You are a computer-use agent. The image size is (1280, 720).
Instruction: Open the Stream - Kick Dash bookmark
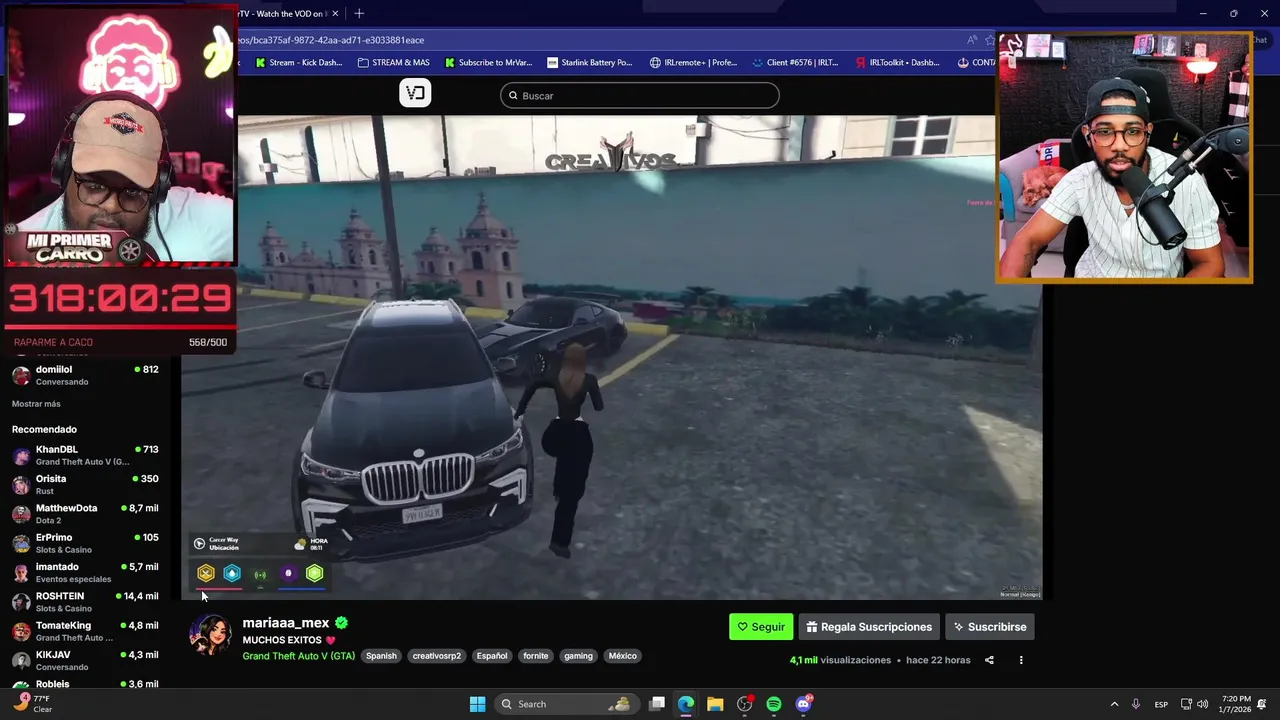pyautogui.click(x=300, y=62)
